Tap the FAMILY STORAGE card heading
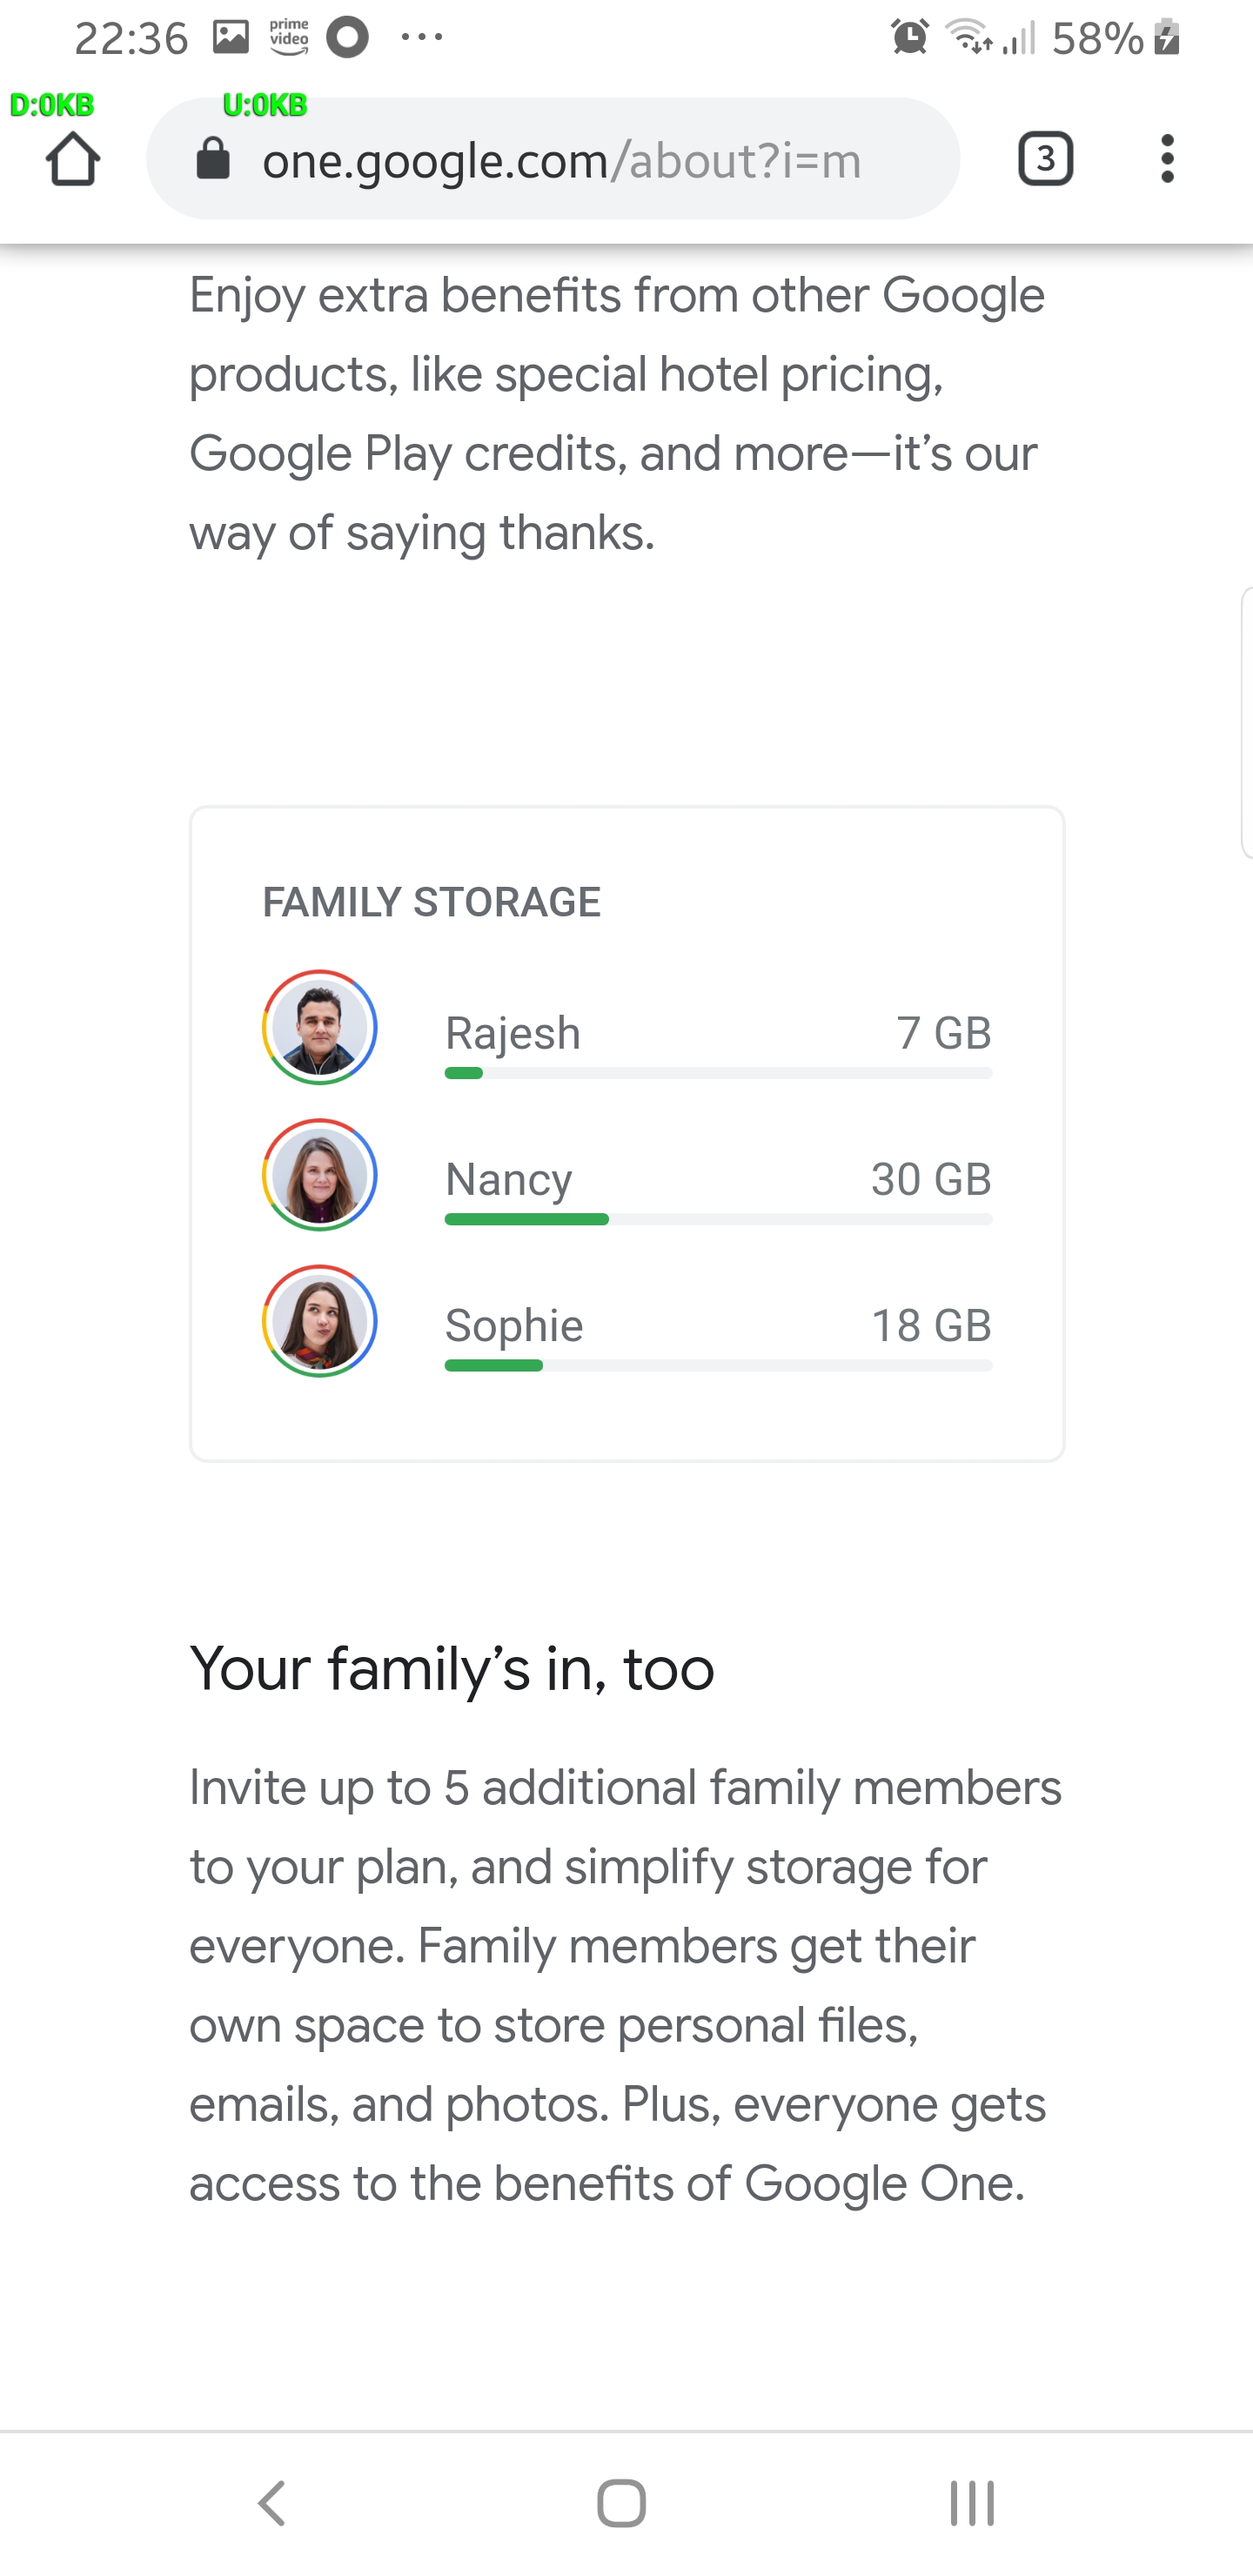 point(431,902)
